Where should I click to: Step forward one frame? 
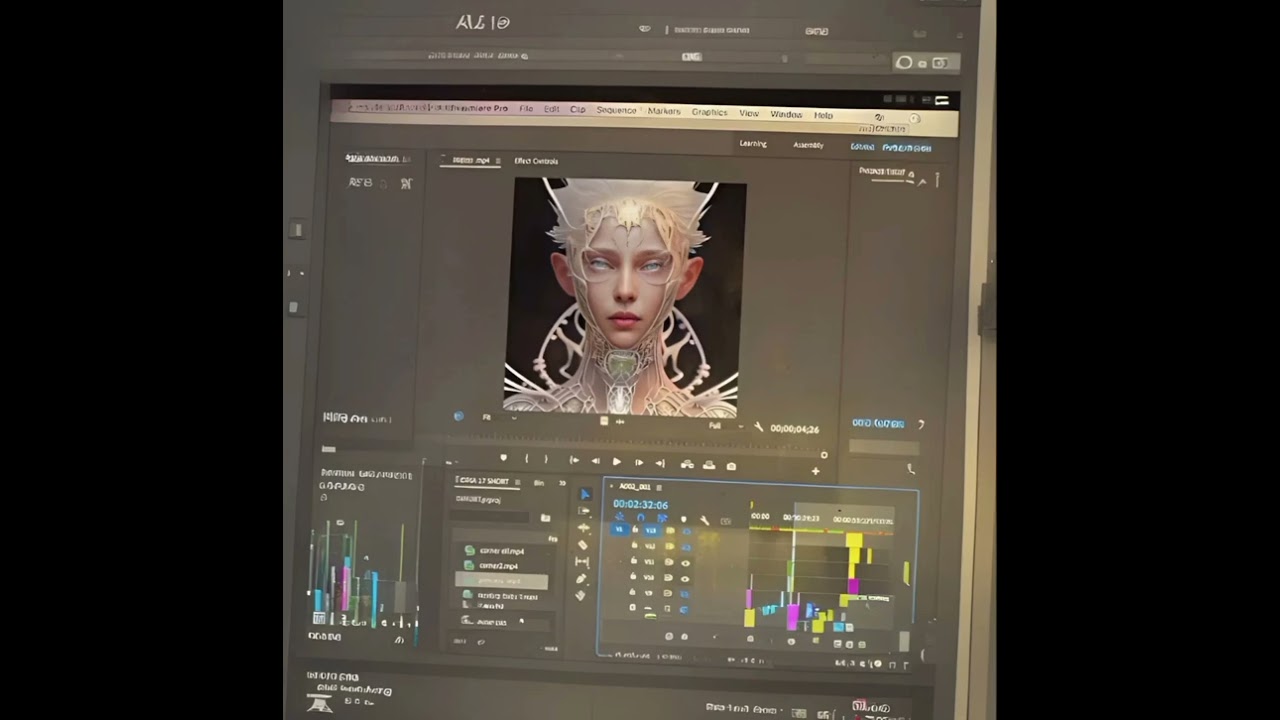[x=639, y=463]
